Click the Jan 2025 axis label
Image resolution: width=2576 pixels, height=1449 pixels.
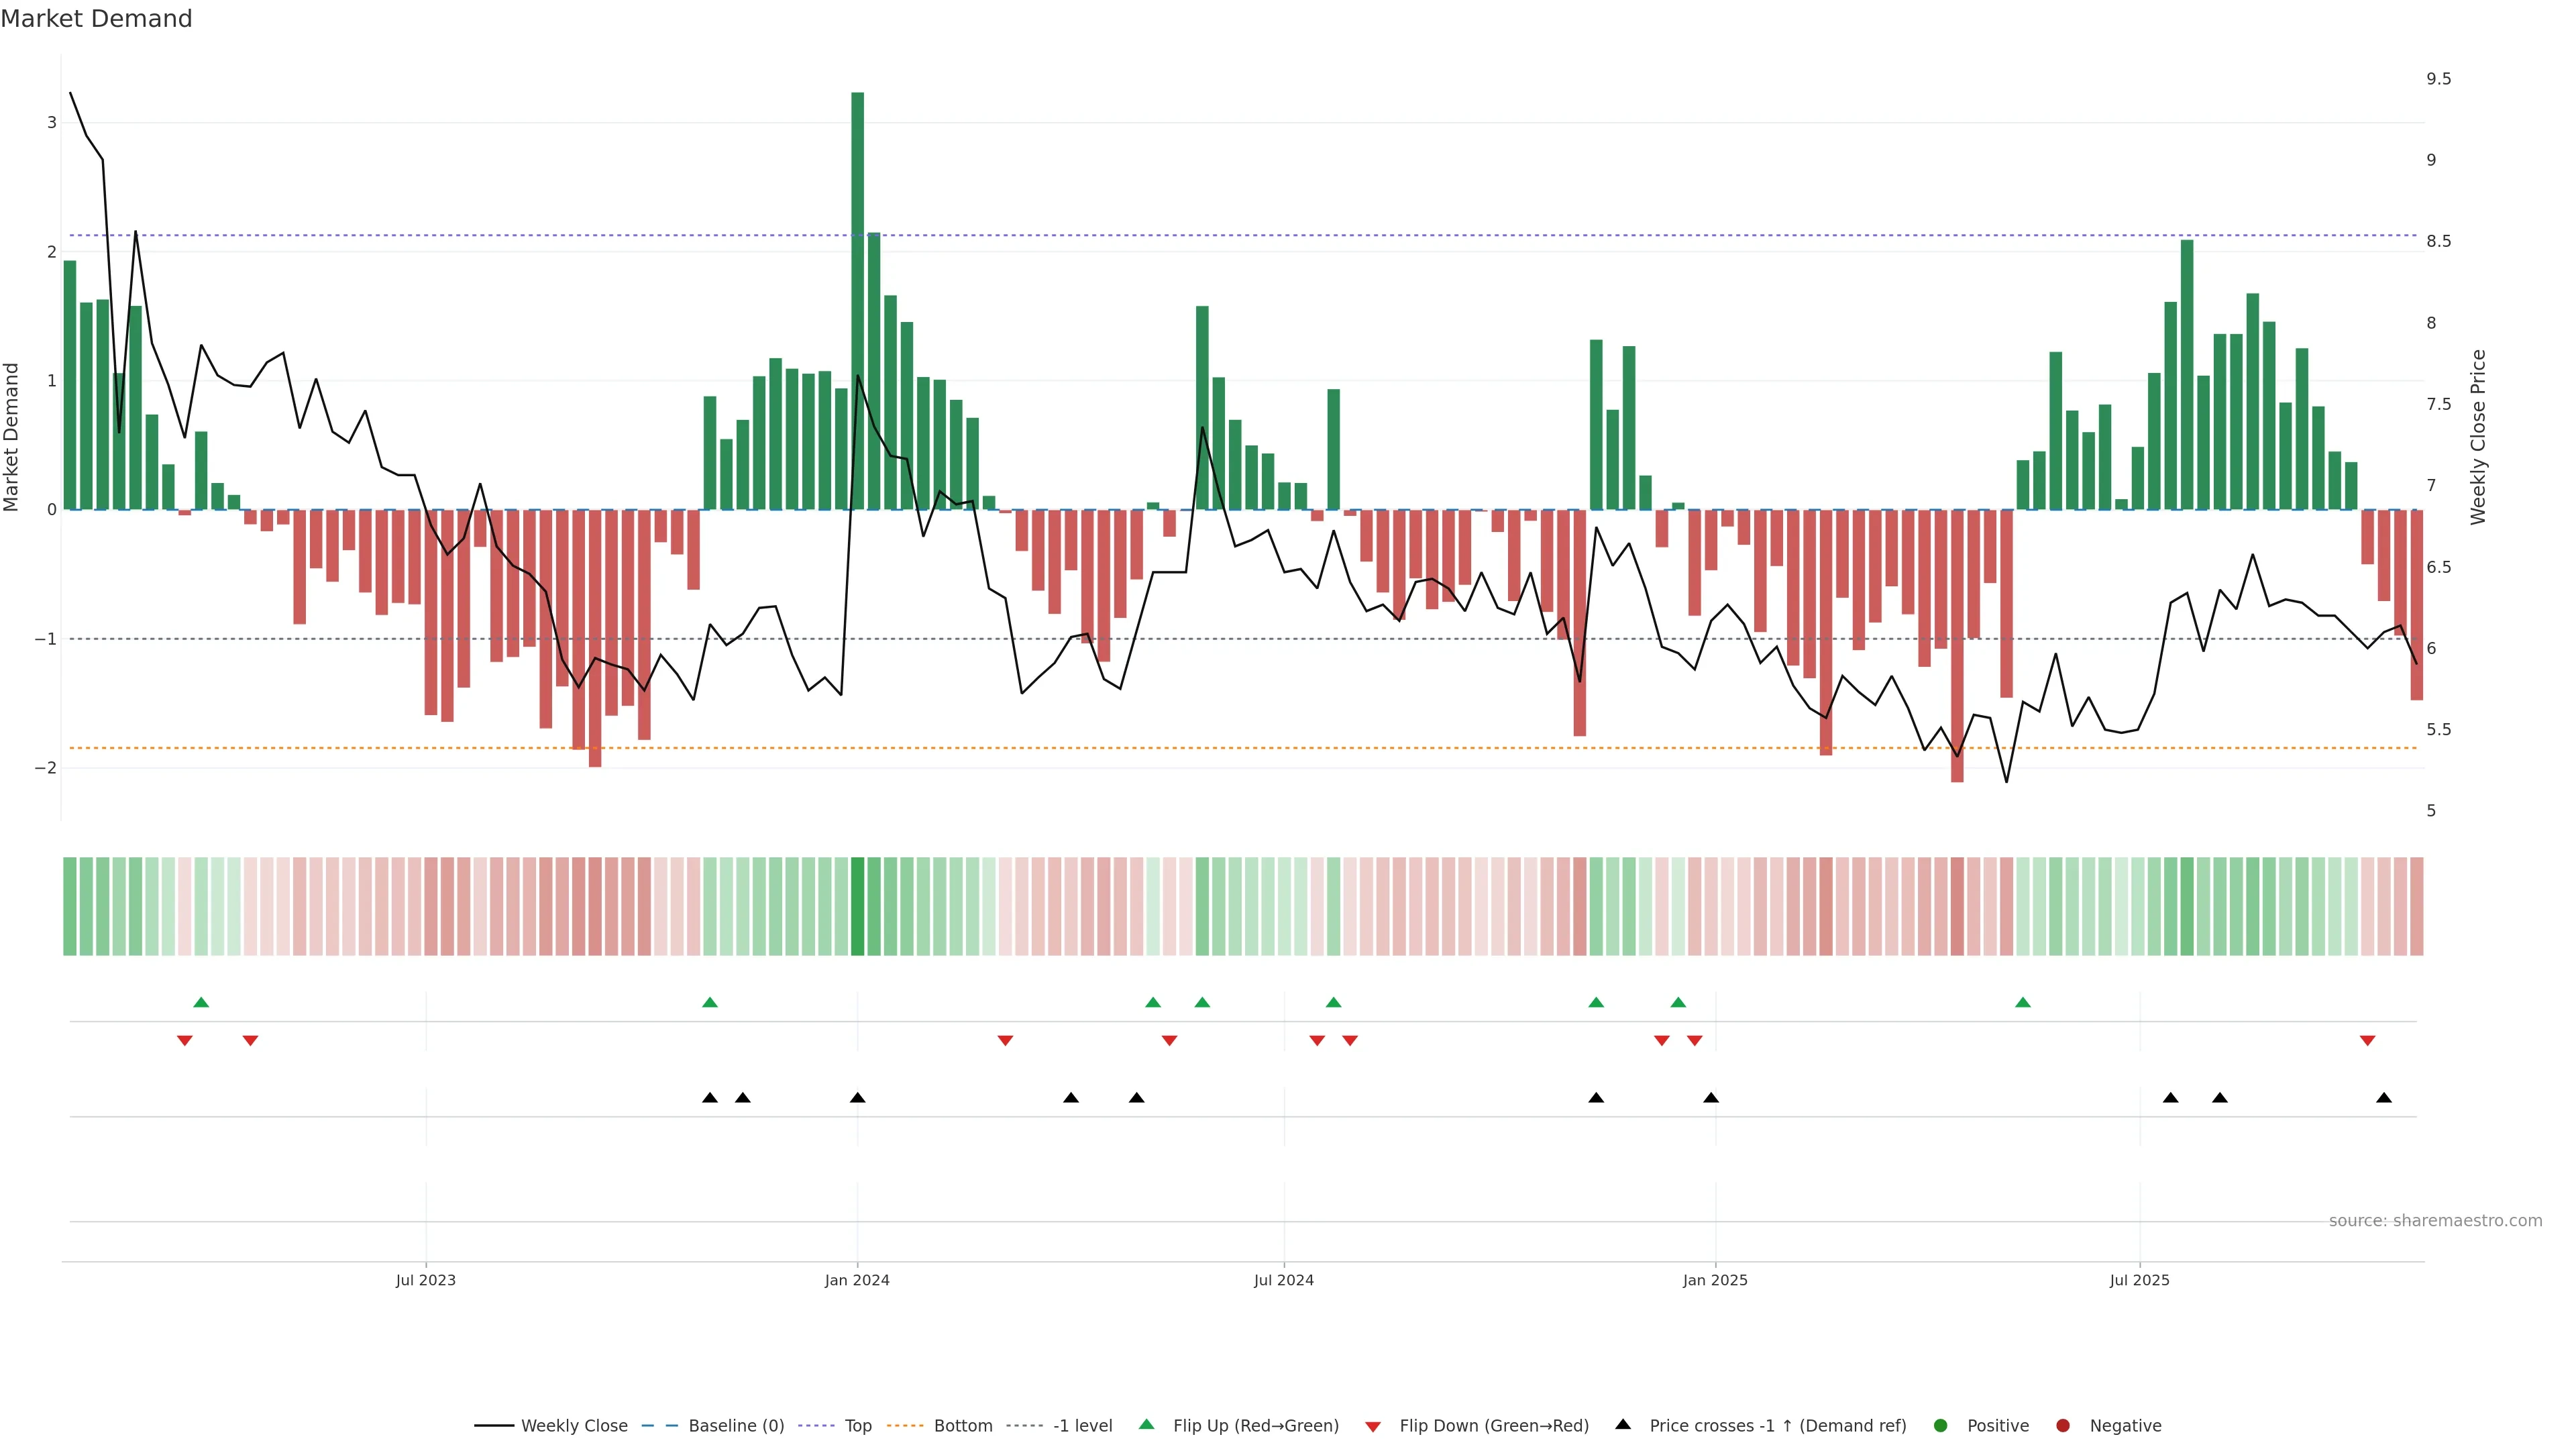pyautogui.click(x=1715, y=1280)
